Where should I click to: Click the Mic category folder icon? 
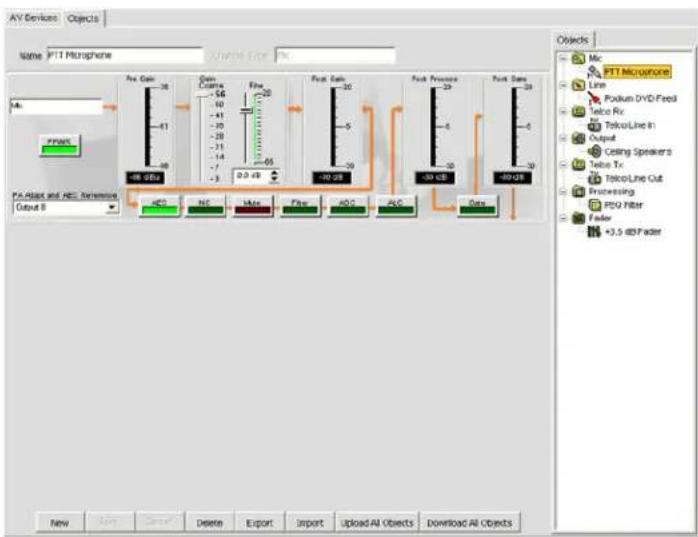(x=578, y=58)
